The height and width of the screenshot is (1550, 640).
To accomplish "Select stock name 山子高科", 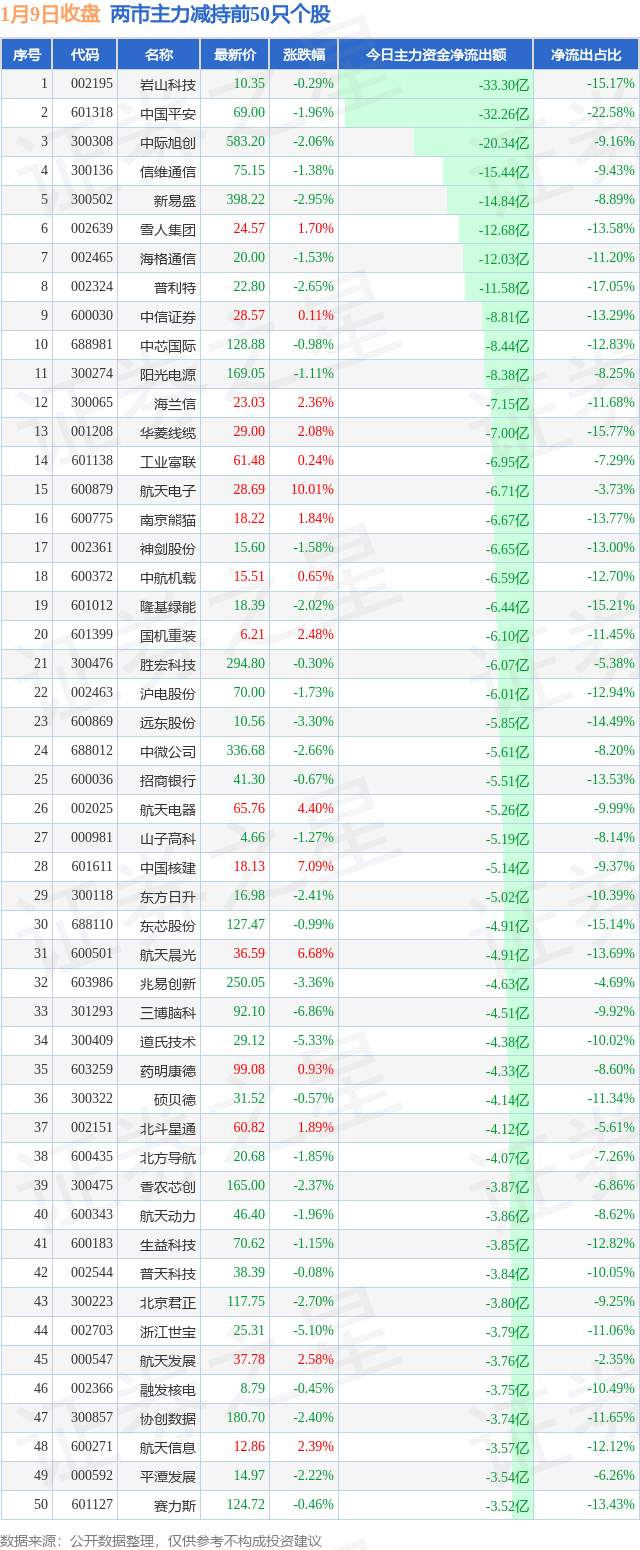I will (169, 838).
